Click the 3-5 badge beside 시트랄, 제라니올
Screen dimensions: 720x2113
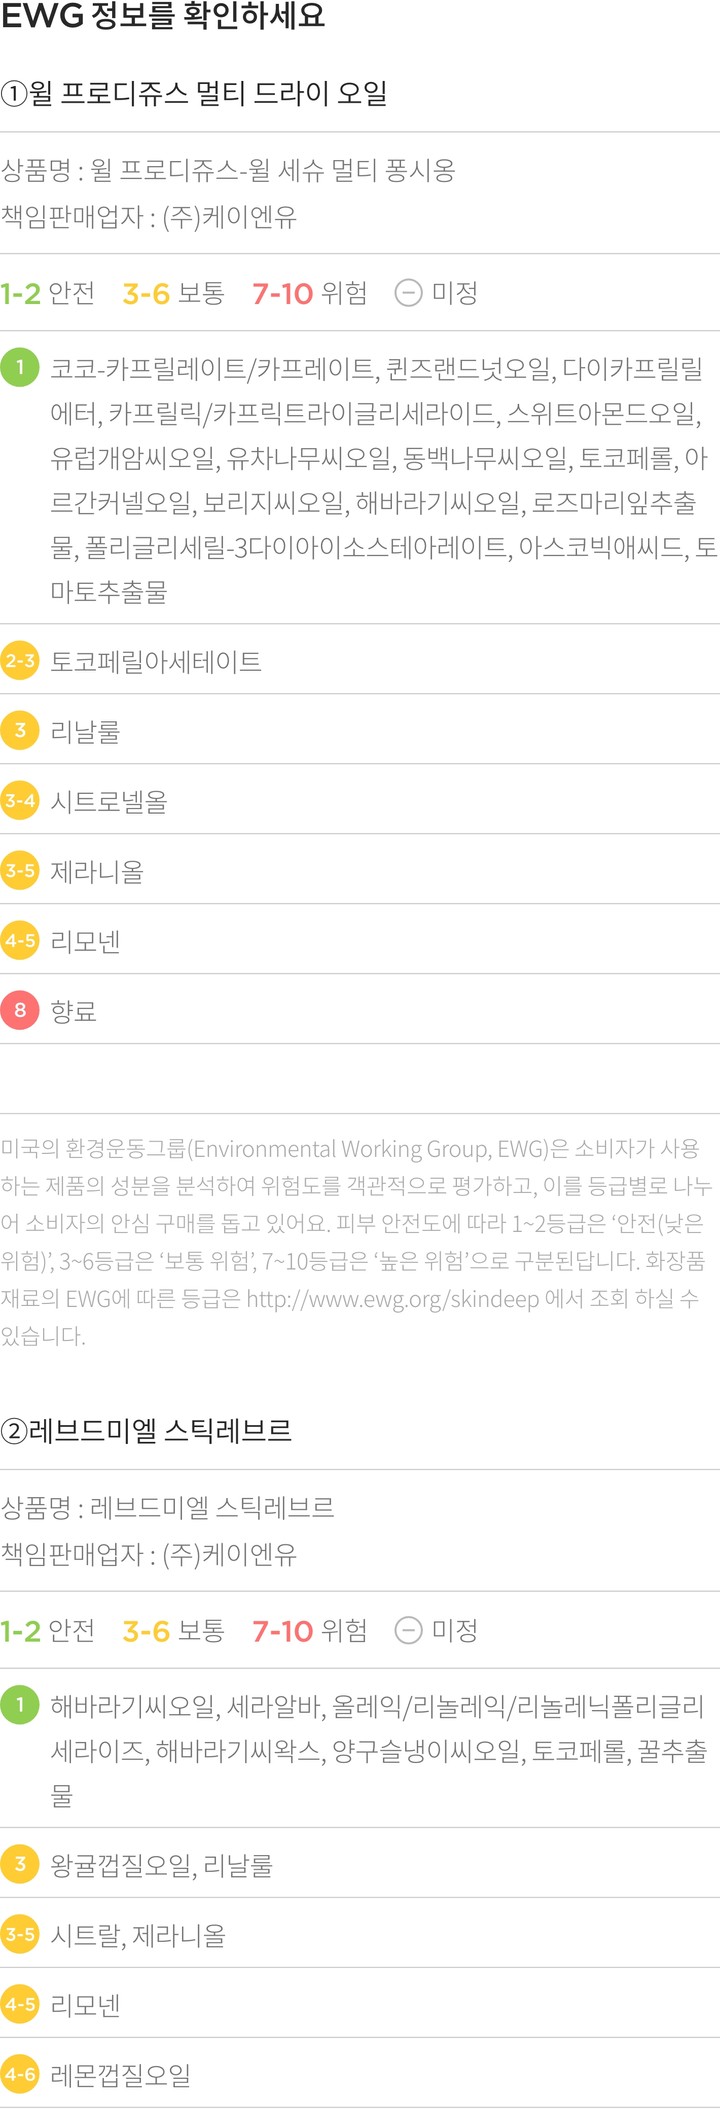[x=20, y=1935]
